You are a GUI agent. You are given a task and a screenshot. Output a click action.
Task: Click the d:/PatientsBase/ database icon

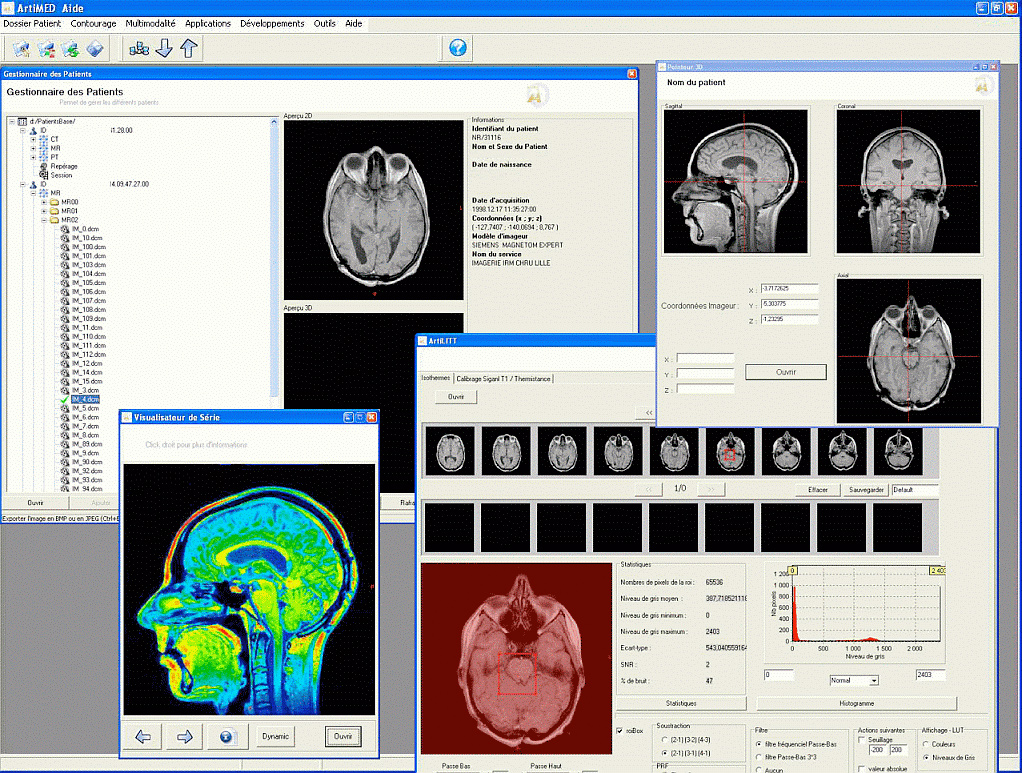click(22, 121)
